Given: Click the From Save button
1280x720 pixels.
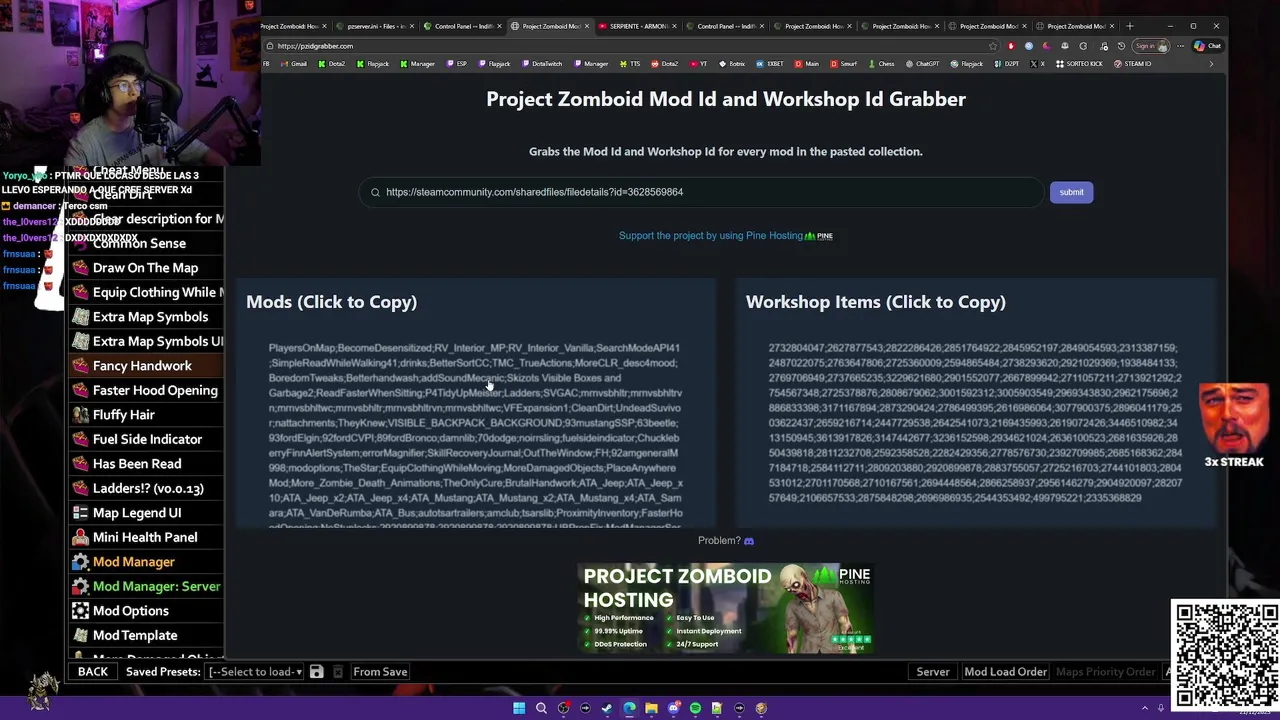Looking at the screenshot, I should coord(380,672).
